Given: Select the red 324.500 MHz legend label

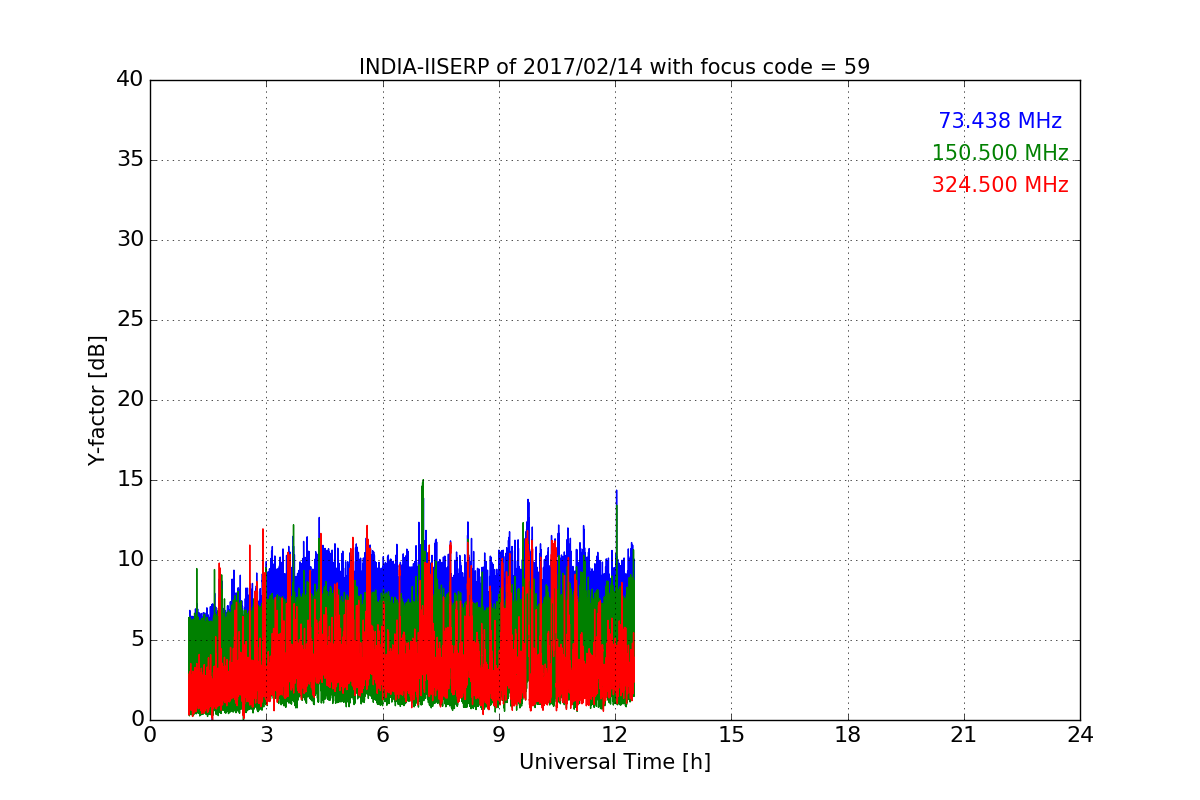Looking at the screenshot, I should pos(999,185).
